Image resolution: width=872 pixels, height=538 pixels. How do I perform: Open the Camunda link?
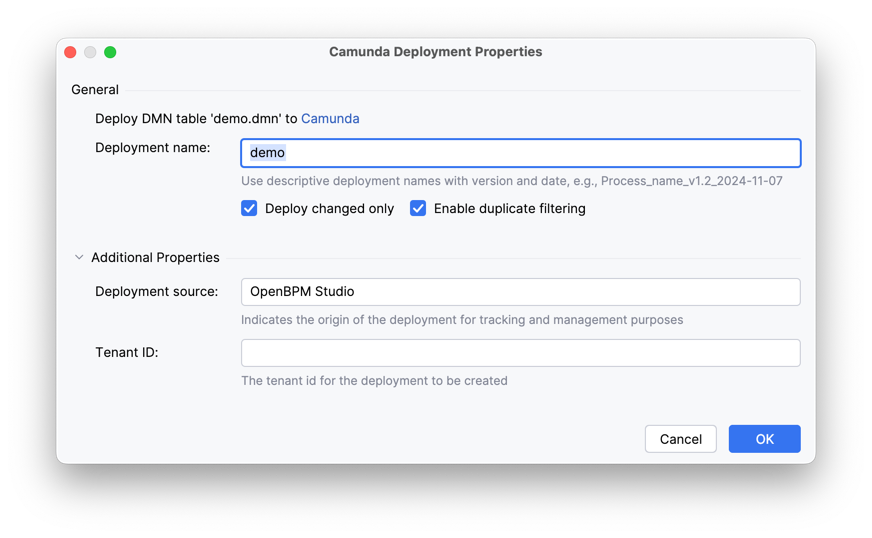[x=330, y=119]
